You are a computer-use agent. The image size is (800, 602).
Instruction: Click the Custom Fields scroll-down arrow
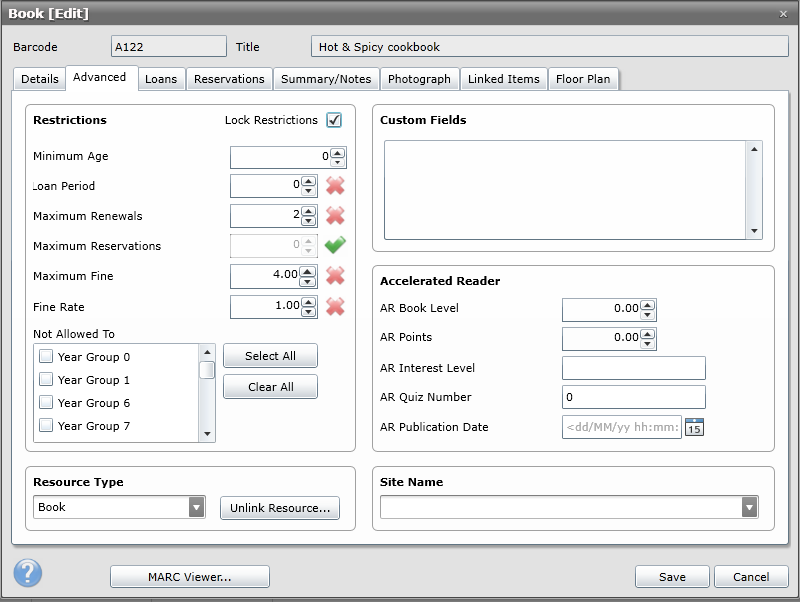(x=754, y=231)
